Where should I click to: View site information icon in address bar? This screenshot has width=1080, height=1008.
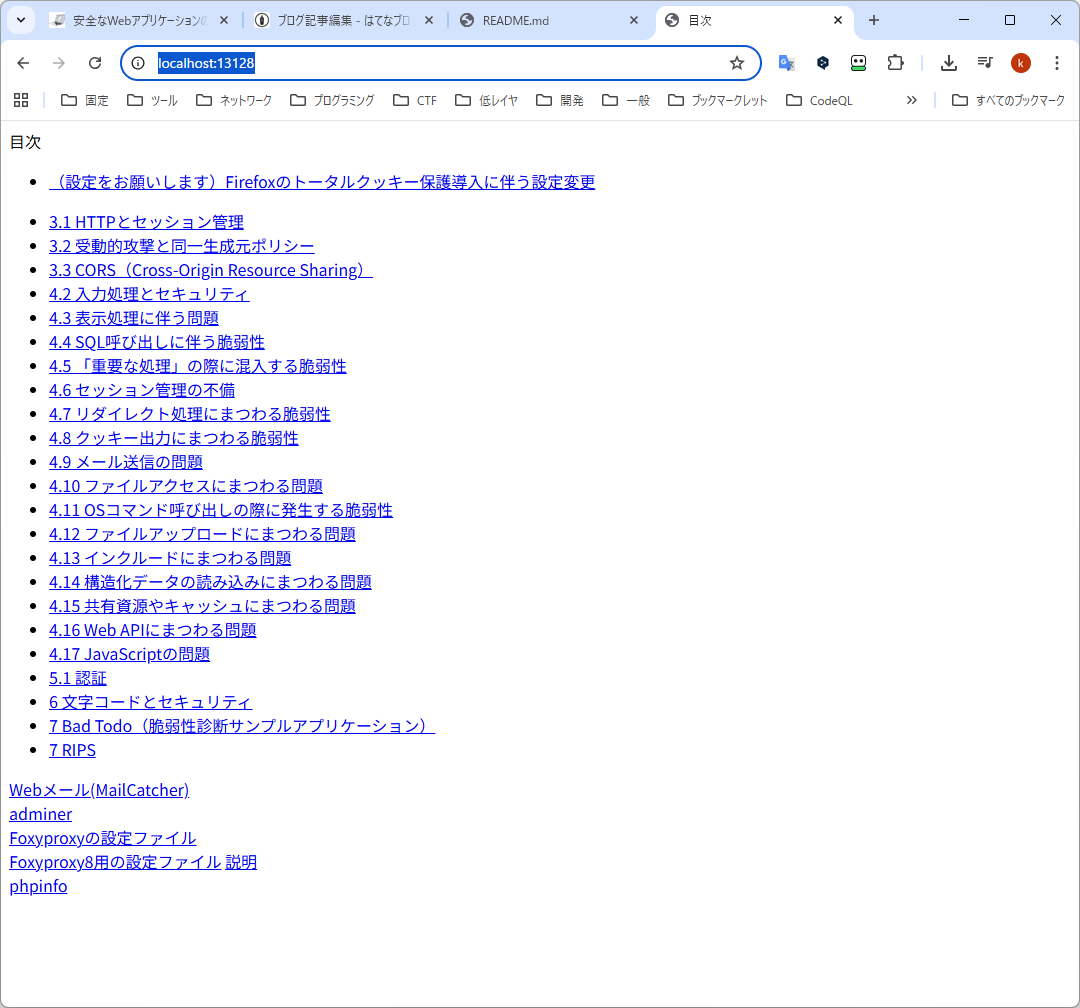tap(138, 63)
